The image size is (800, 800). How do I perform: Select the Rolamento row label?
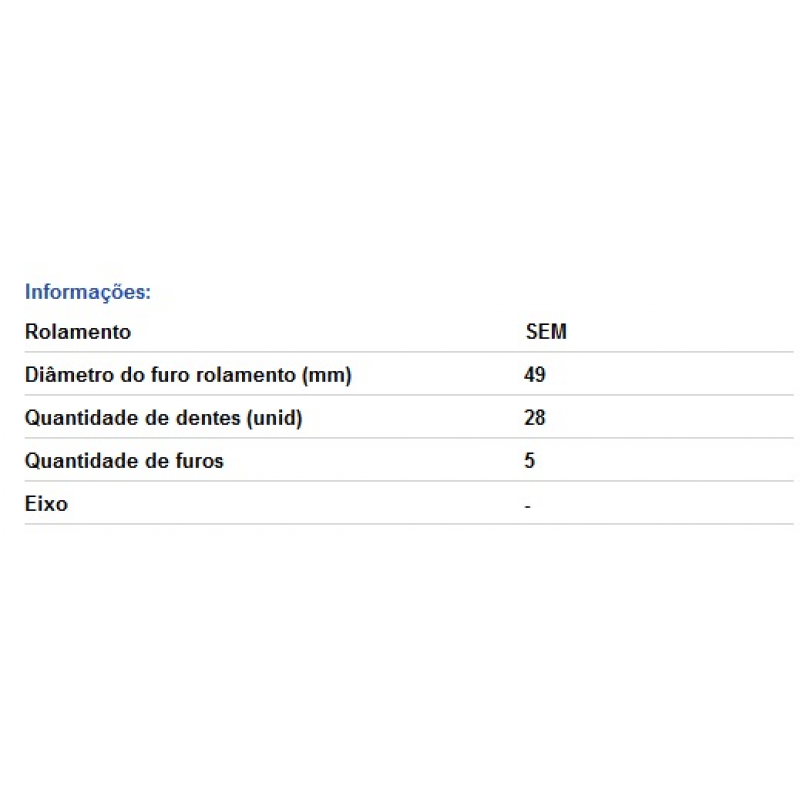tap(78, 332)
